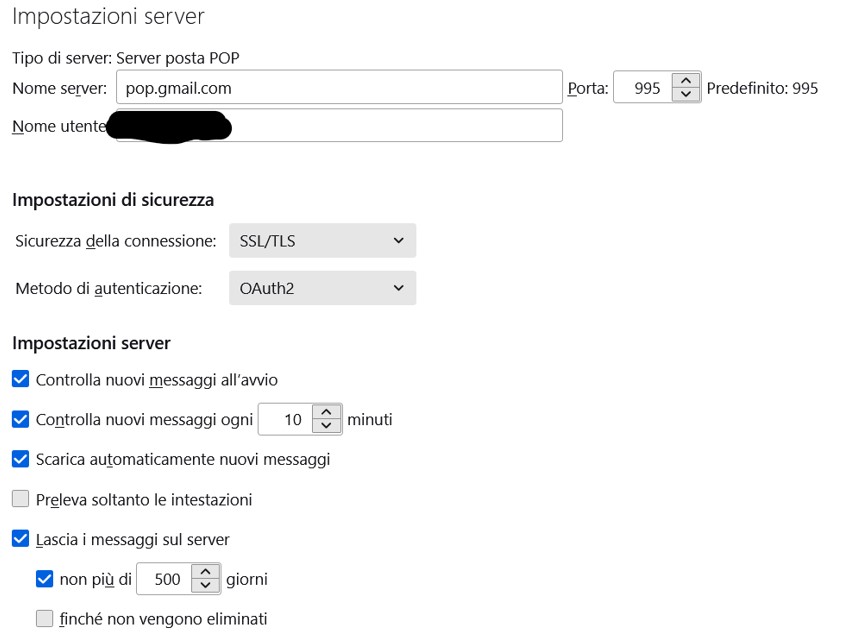This screenshot has height=637, width=843.
Task: Open the Metodo di autenticazione dropdown
Action: pyautogui.click(x=323, y=288)
